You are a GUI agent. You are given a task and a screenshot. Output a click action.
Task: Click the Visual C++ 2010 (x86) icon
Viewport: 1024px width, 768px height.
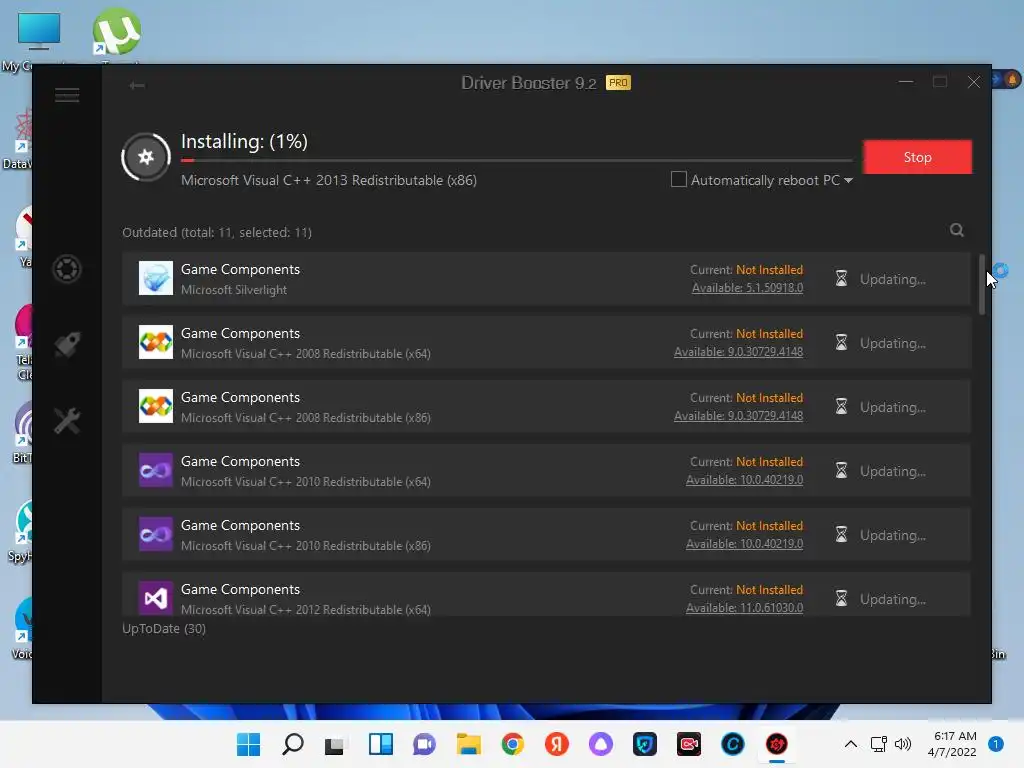155,534
